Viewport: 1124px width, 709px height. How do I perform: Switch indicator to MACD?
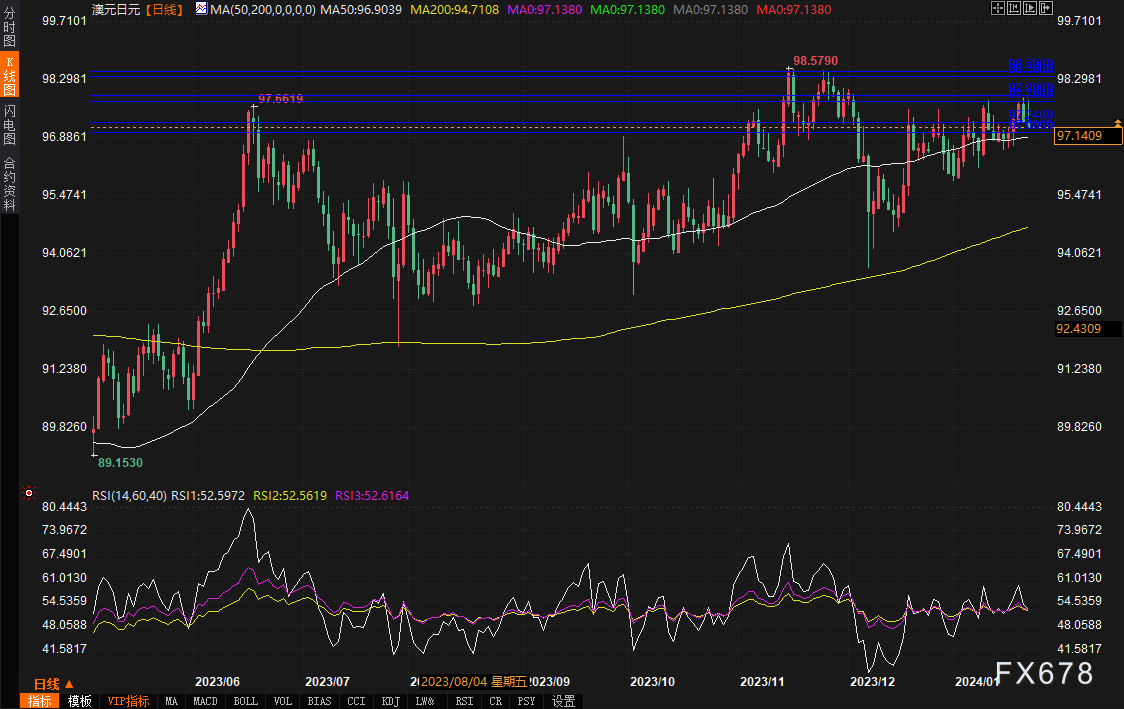click(206, 701)
